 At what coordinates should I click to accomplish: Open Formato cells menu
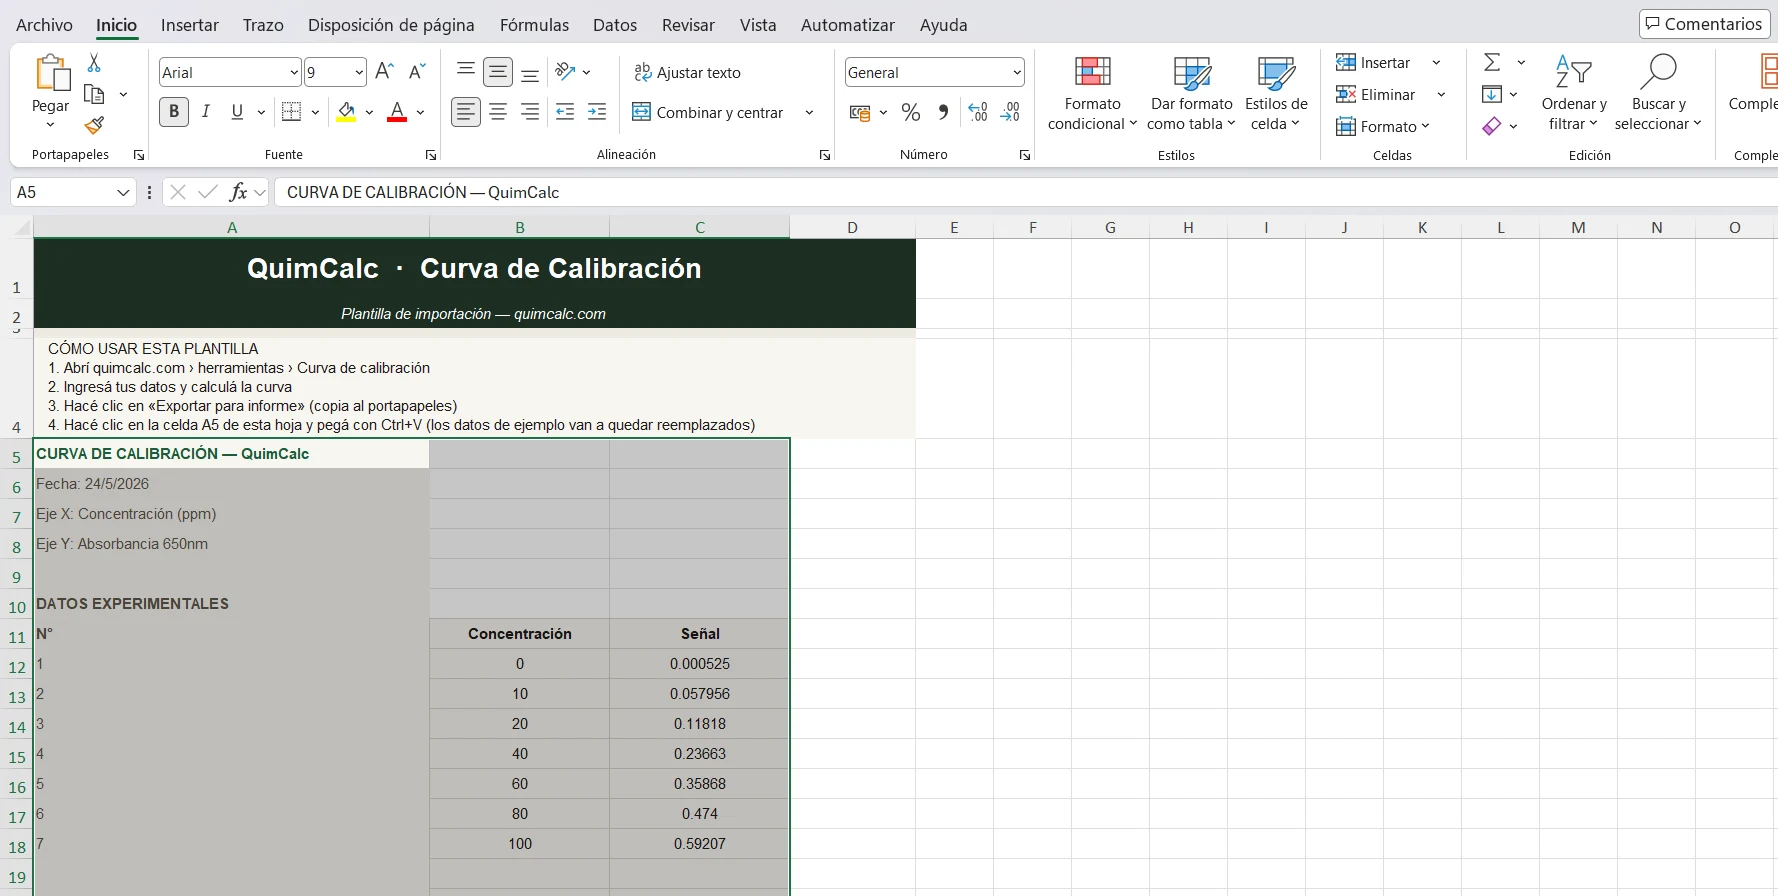click(1383, 126)
